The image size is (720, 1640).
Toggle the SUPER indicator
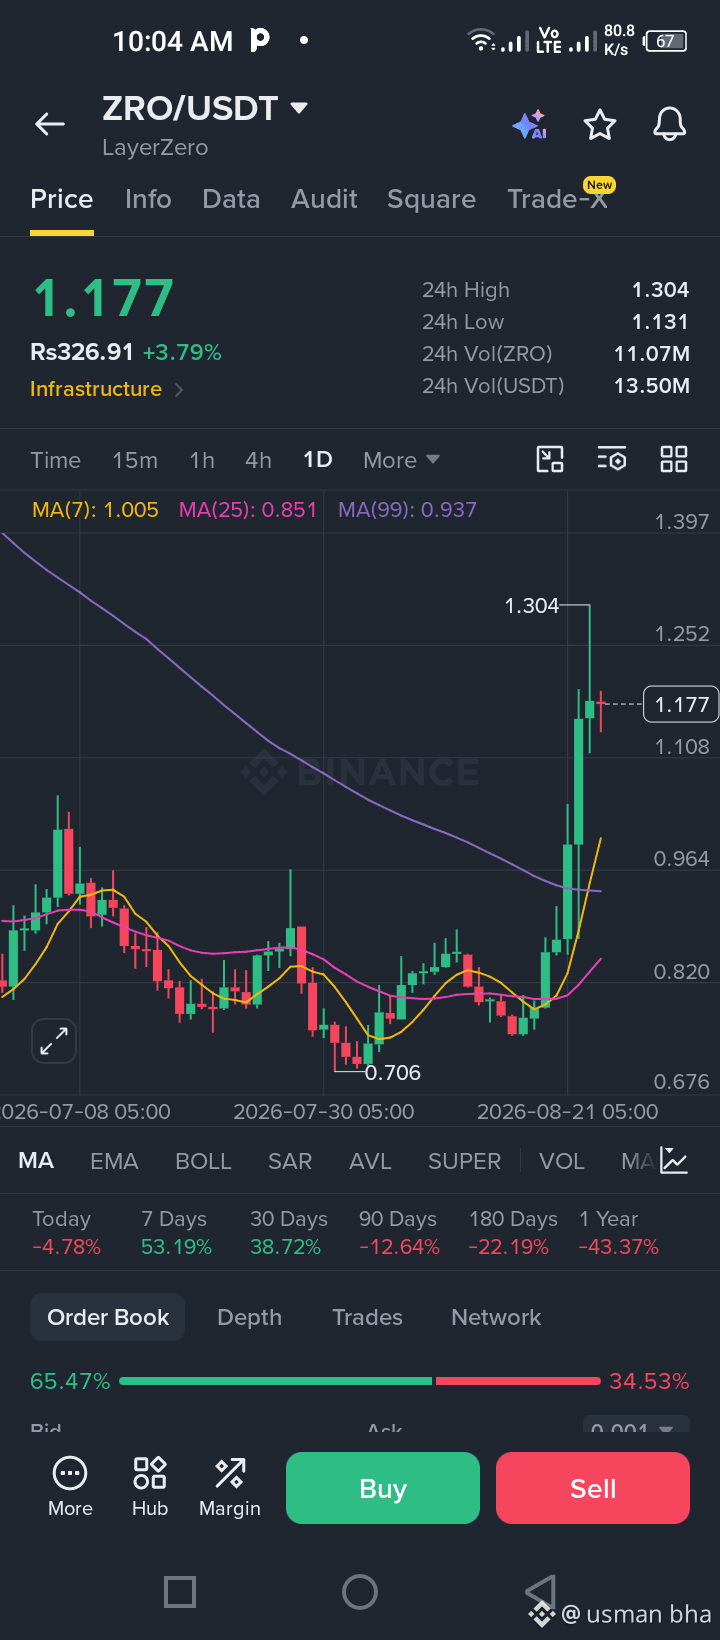pos(464,1161)
